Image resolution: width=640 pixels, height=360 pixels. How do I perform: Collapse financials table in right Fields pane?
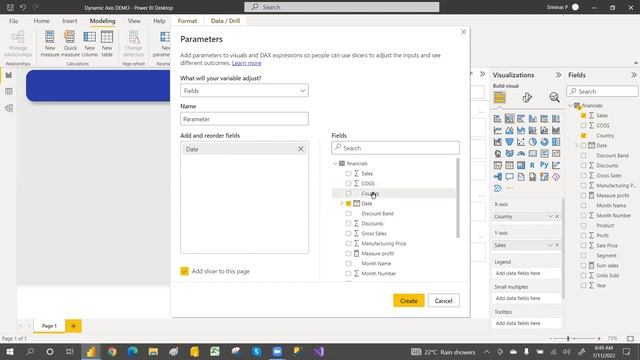(571, 105)
